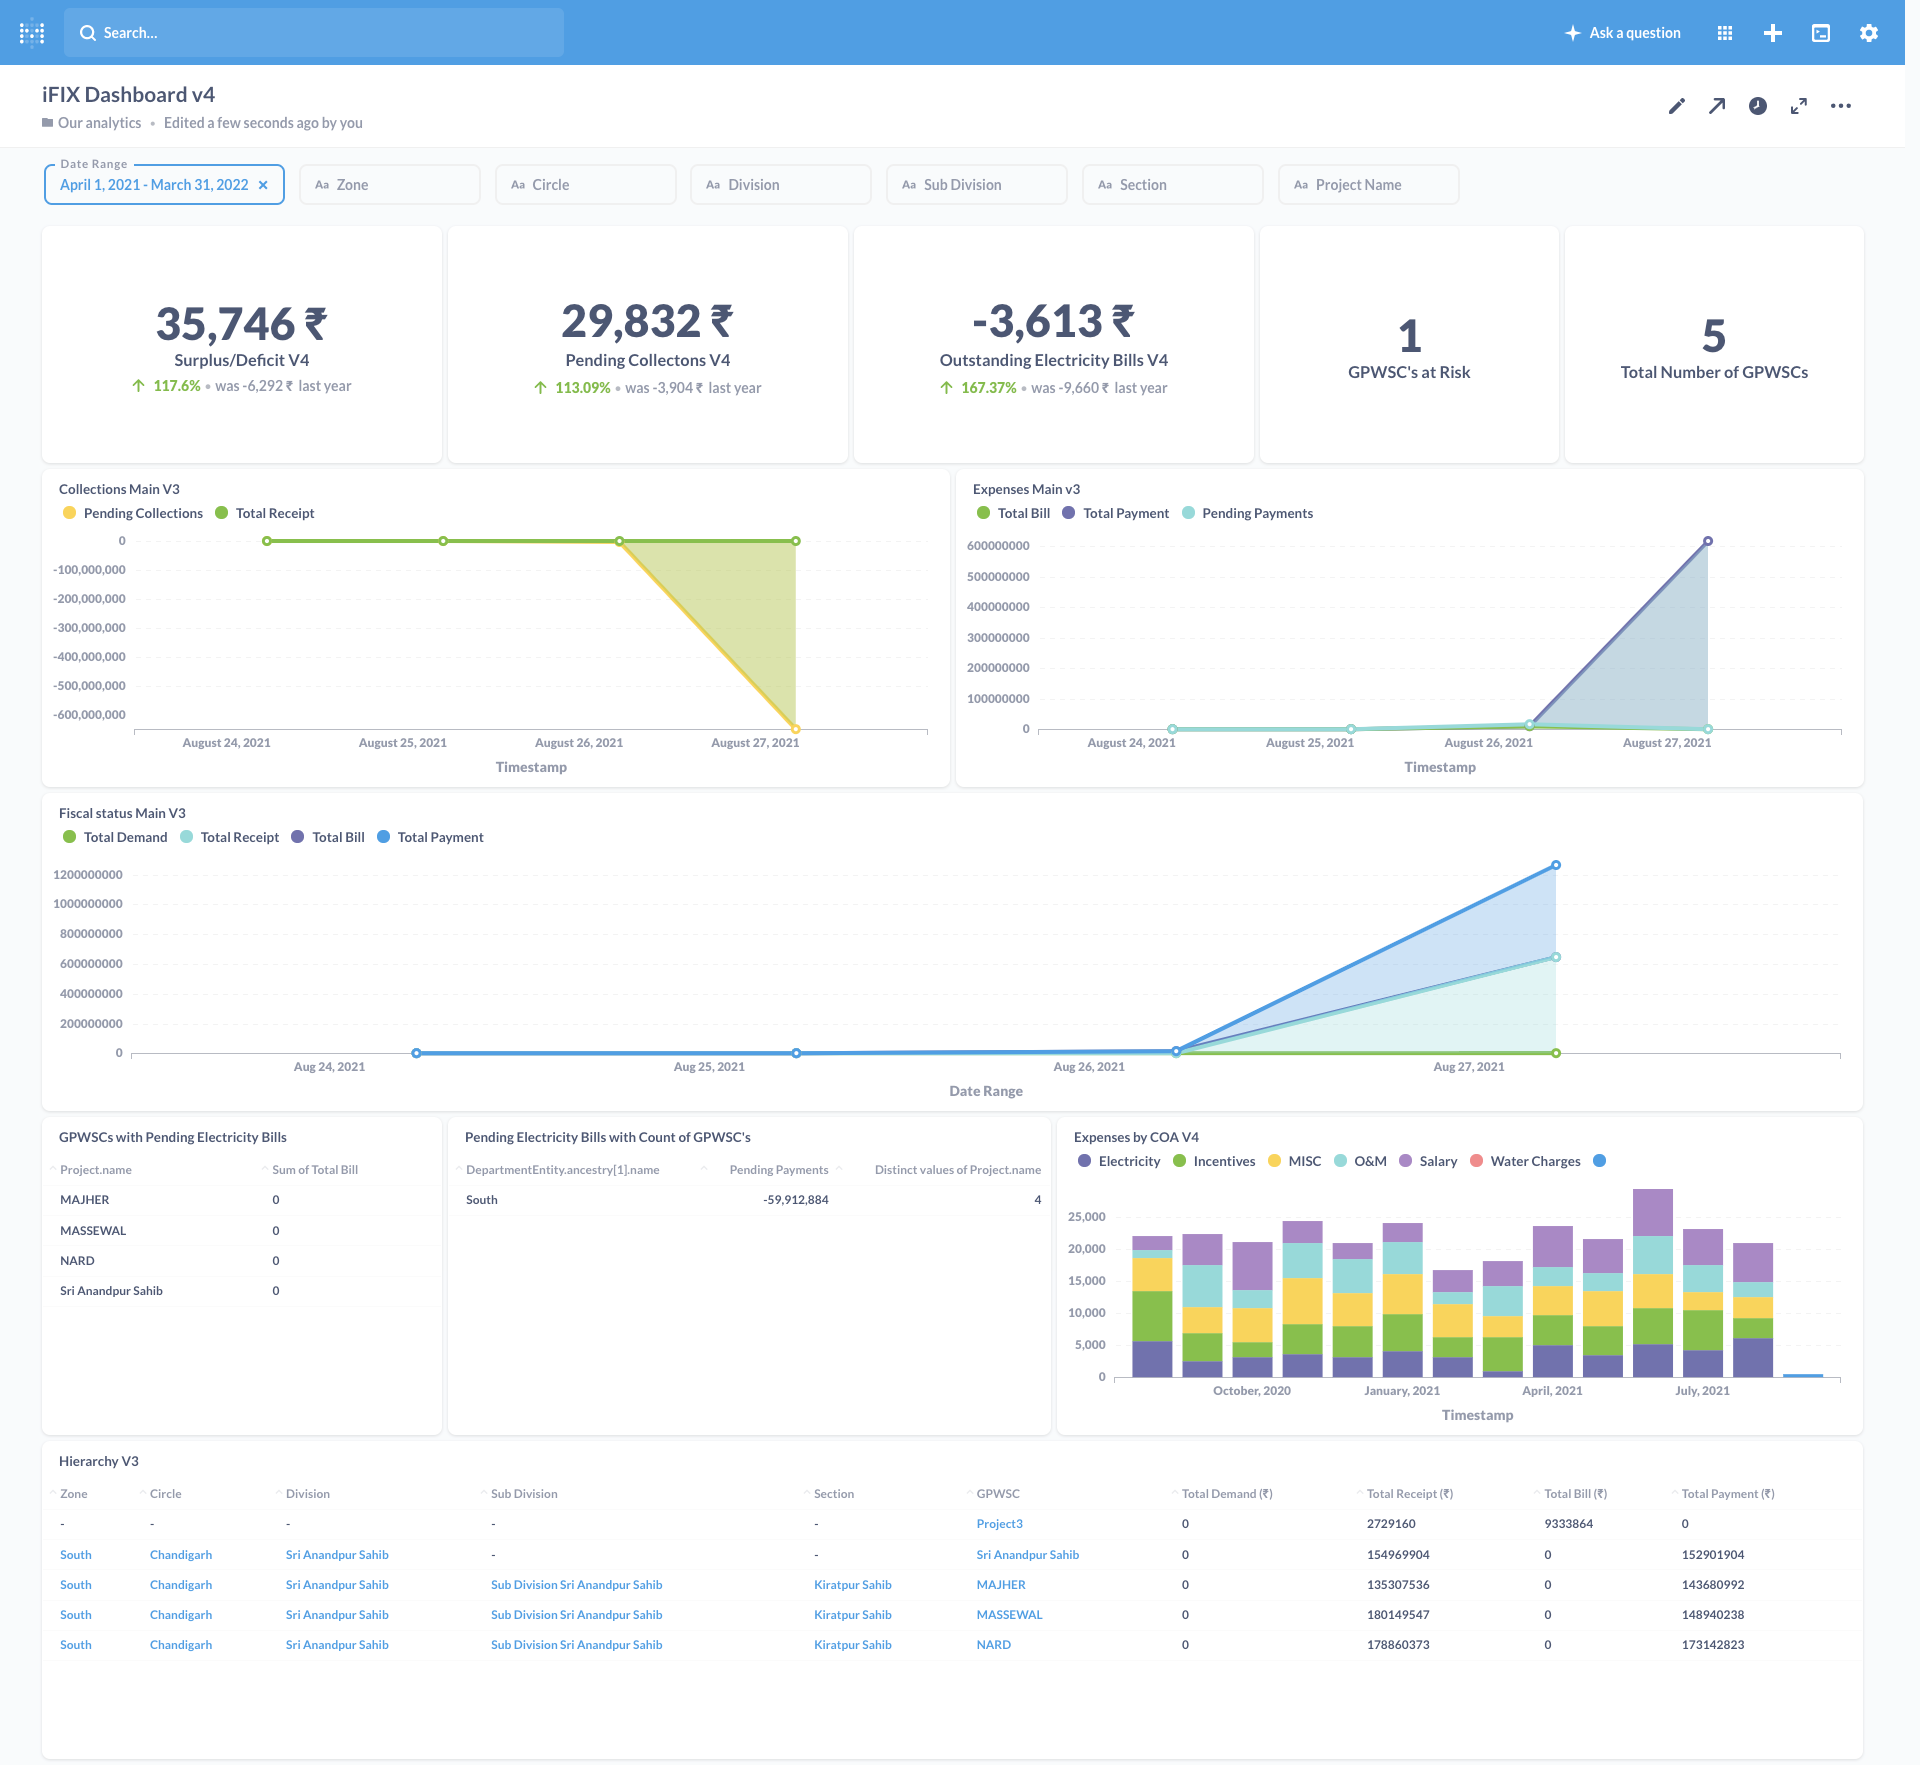
Task: Open the MASSEWAL GPWSC link
Action: click(1009, 1615)
